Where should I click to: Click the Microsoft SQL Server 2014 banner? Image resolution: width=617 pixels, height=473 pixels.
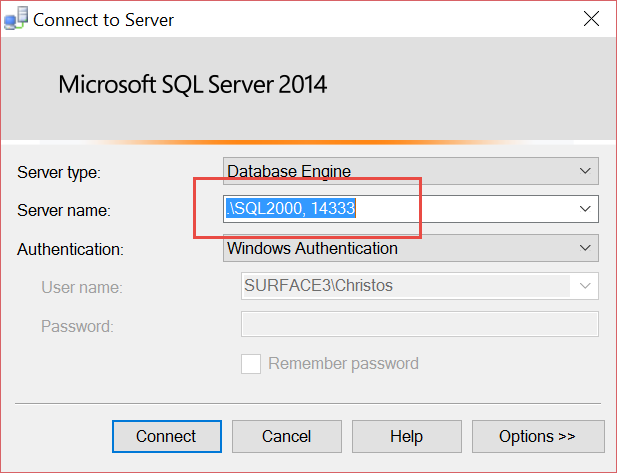(x=192, y=84)
